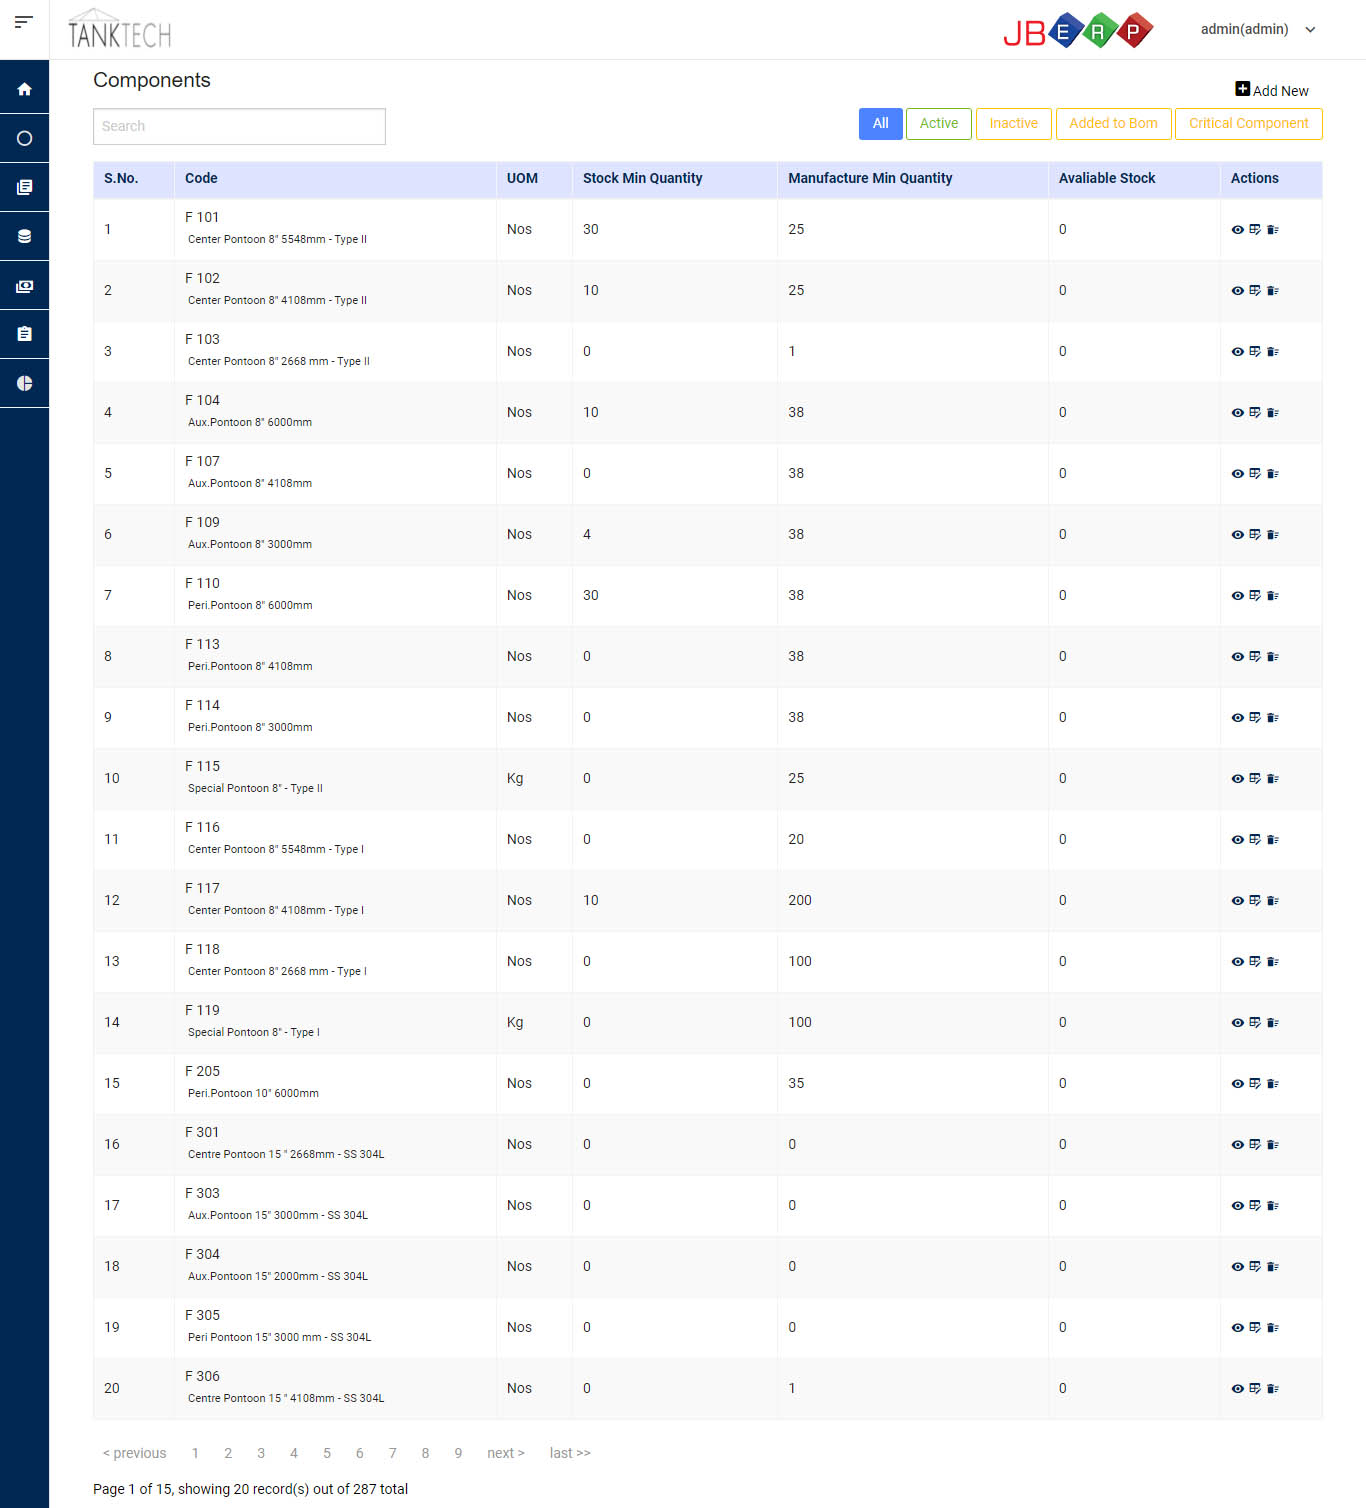1366x1508 pixels.
Task: Click 'Peri.Pontoon 10" 6000mm' description
Action: pyautogui.click(x=253, y=1093)
